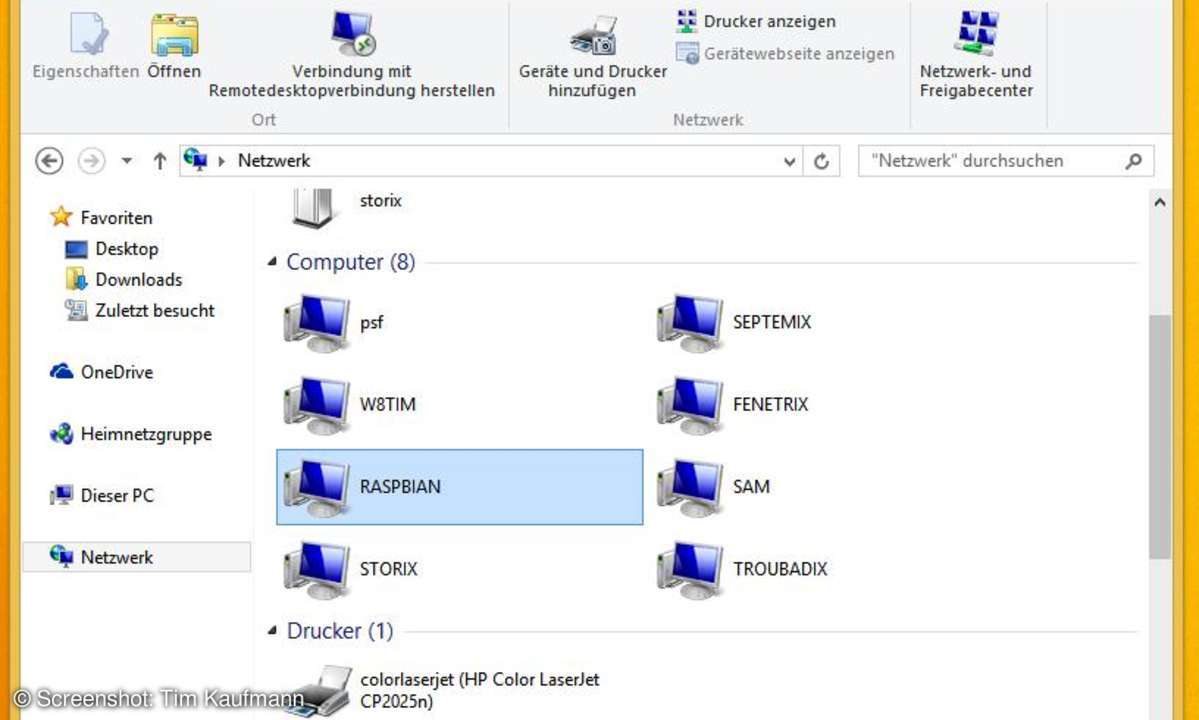Open Netzwerk- und Freigabecenter
This screenshot has width=1199, height=720.
pos(976,55)
